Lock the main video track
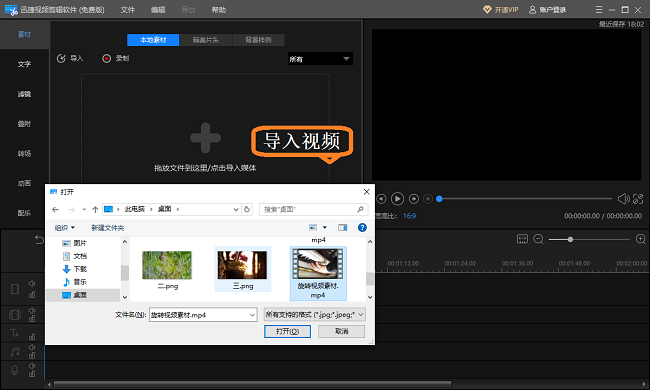Image resolution: width=650 pixels, height=390 pixels. pyautogui.click(x=32, y=295)
